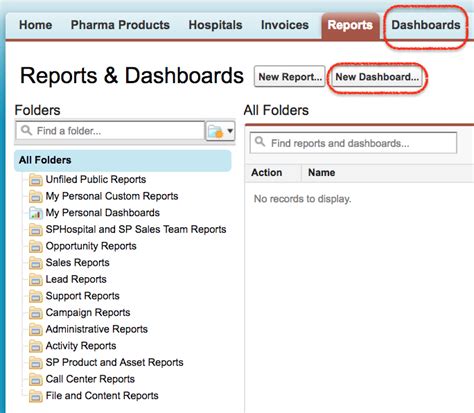Open Unfiled Public Reports folder

pyautogui.click(x=96, y=179)
